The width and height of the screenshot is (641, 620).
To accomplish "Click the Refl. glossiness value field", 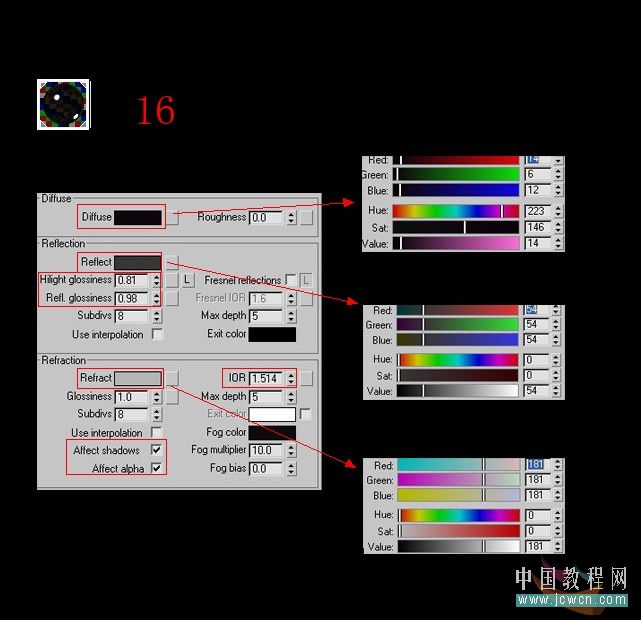I will (x=132, y=298).
